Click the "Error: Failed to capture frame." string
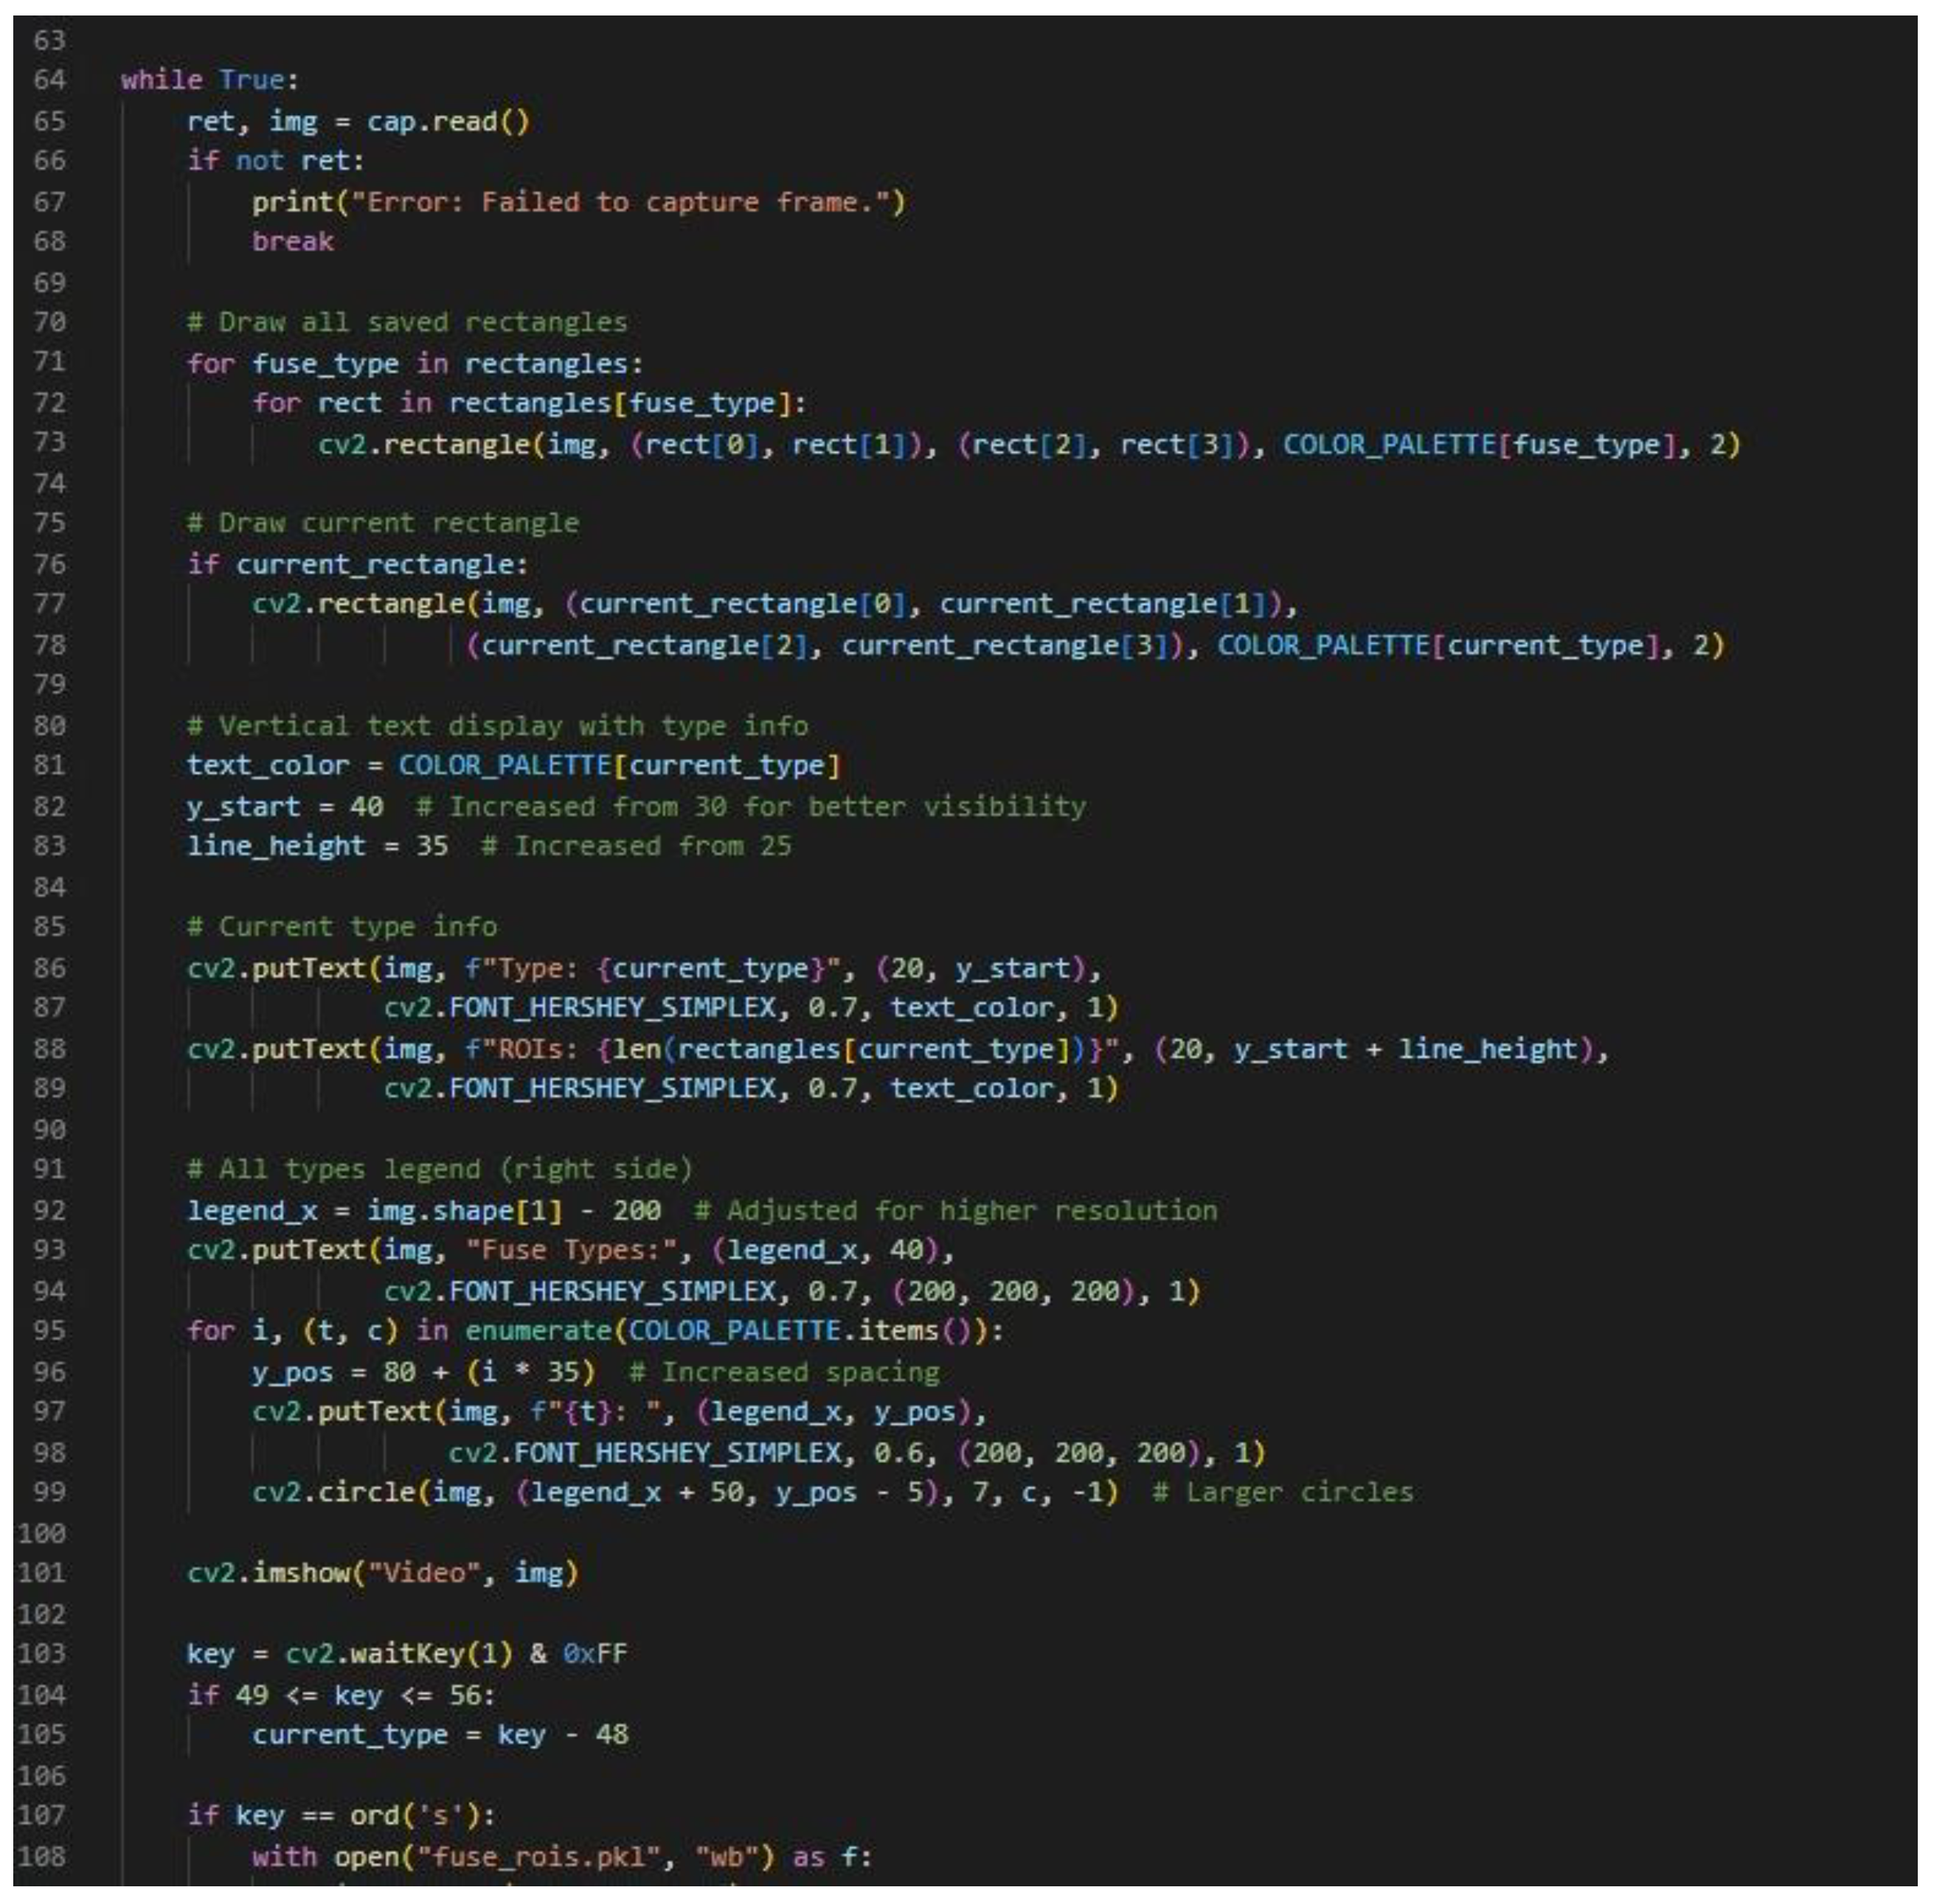The height and width of the screenshot is (1904, 1934). coord(620,202)
